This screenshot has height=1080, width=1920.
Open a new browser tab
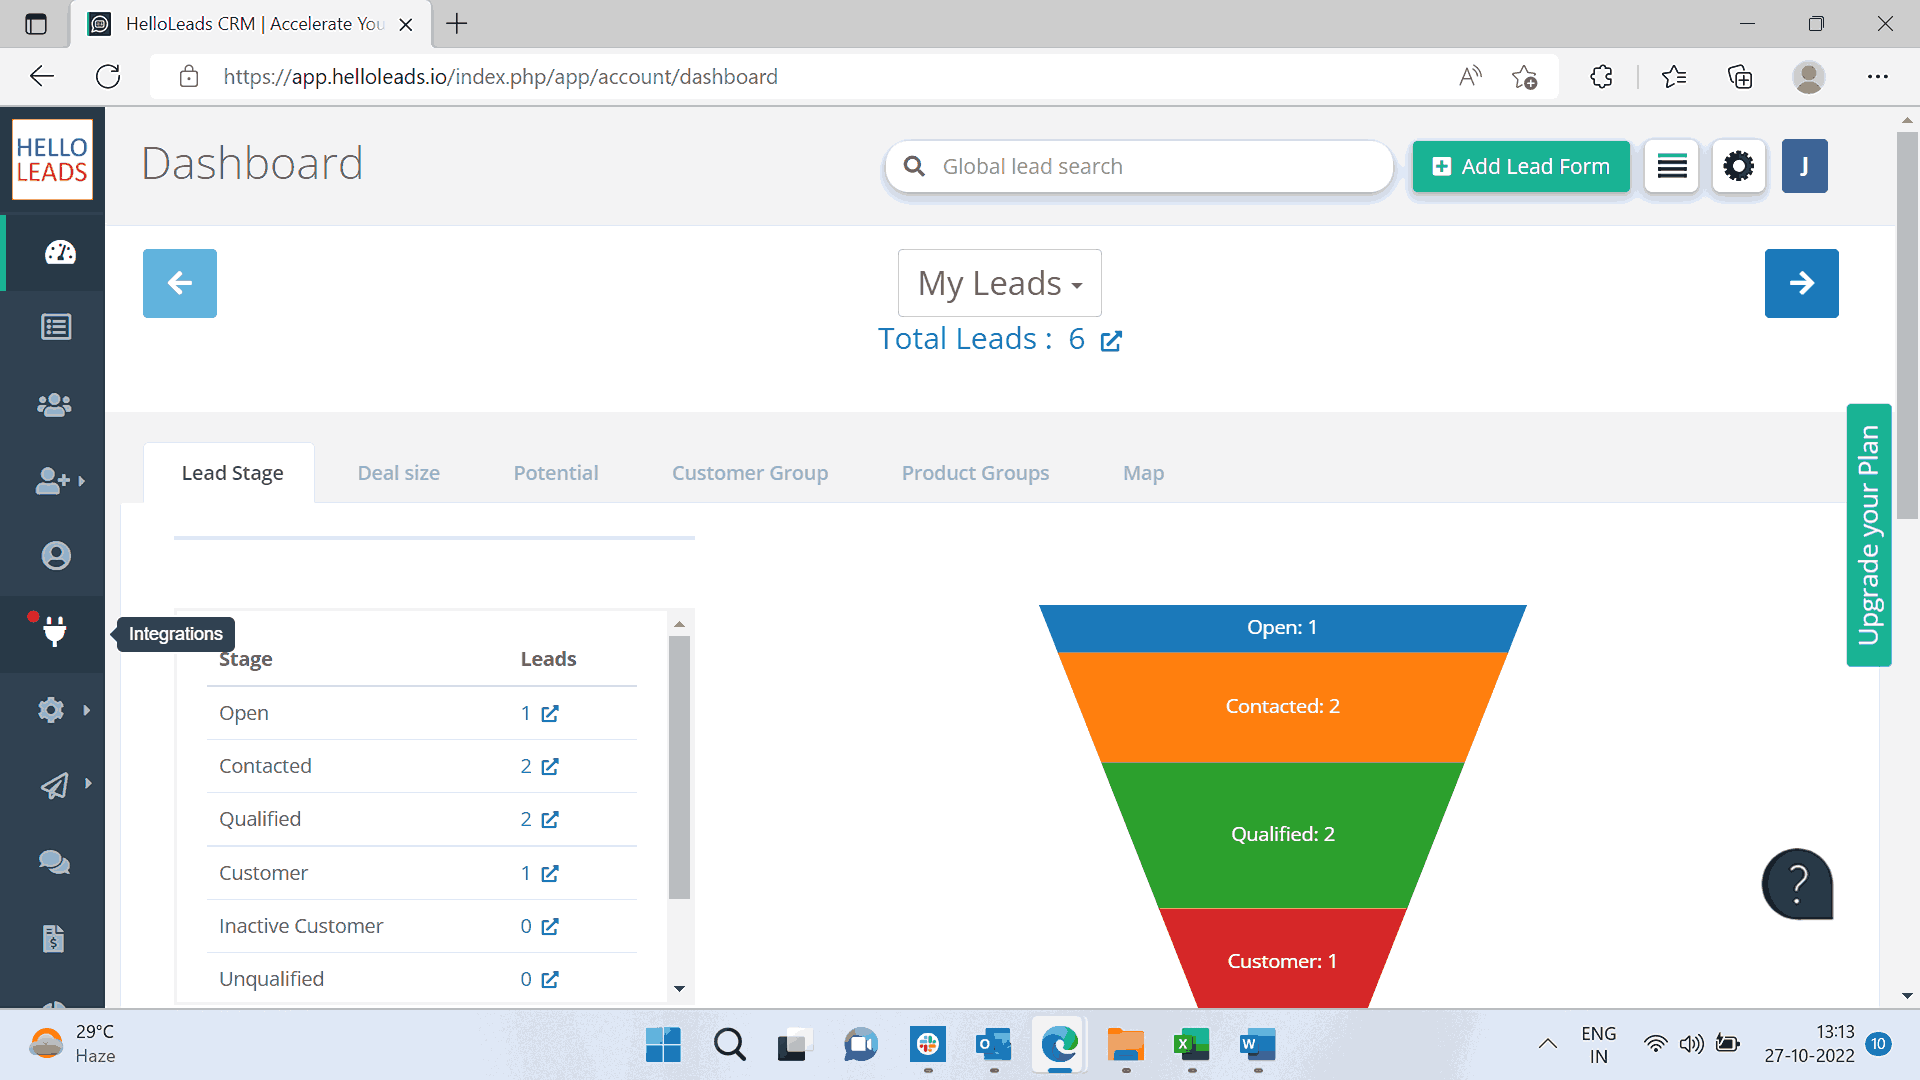pyautogui.click(x=457, y=24)
